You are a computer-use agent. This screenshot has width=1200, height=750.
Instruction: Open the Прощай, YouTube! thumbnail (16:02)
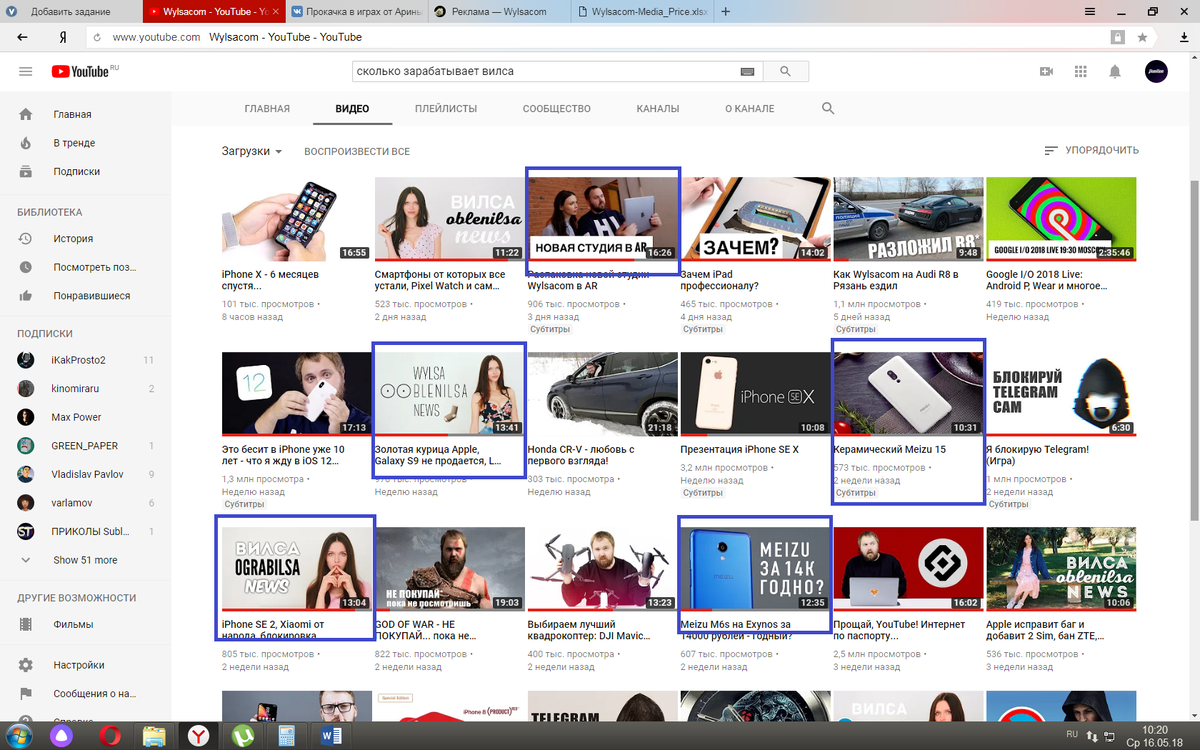pyautogui.click(x=907, y=569)
